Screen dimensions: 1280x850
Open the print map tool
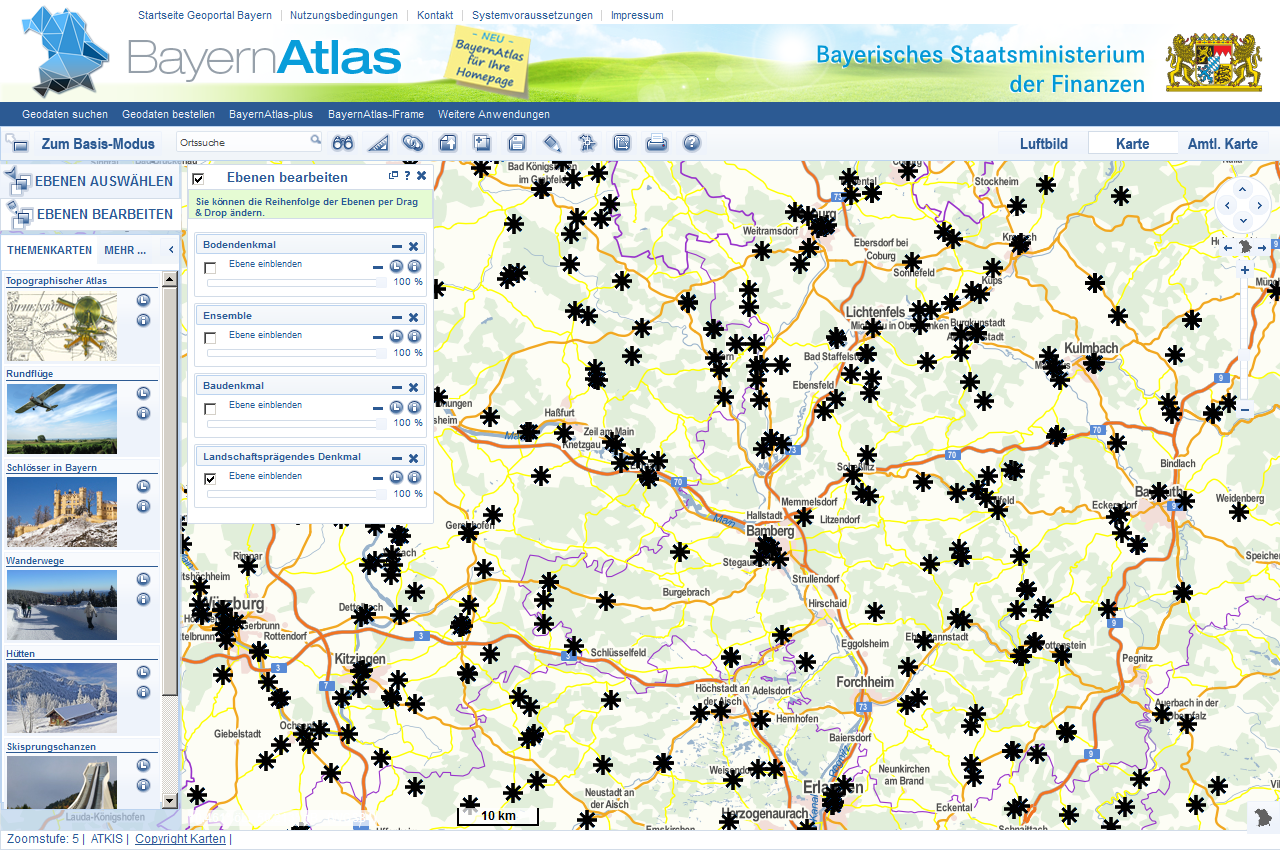pyautogui.click(x=656, y=143)
